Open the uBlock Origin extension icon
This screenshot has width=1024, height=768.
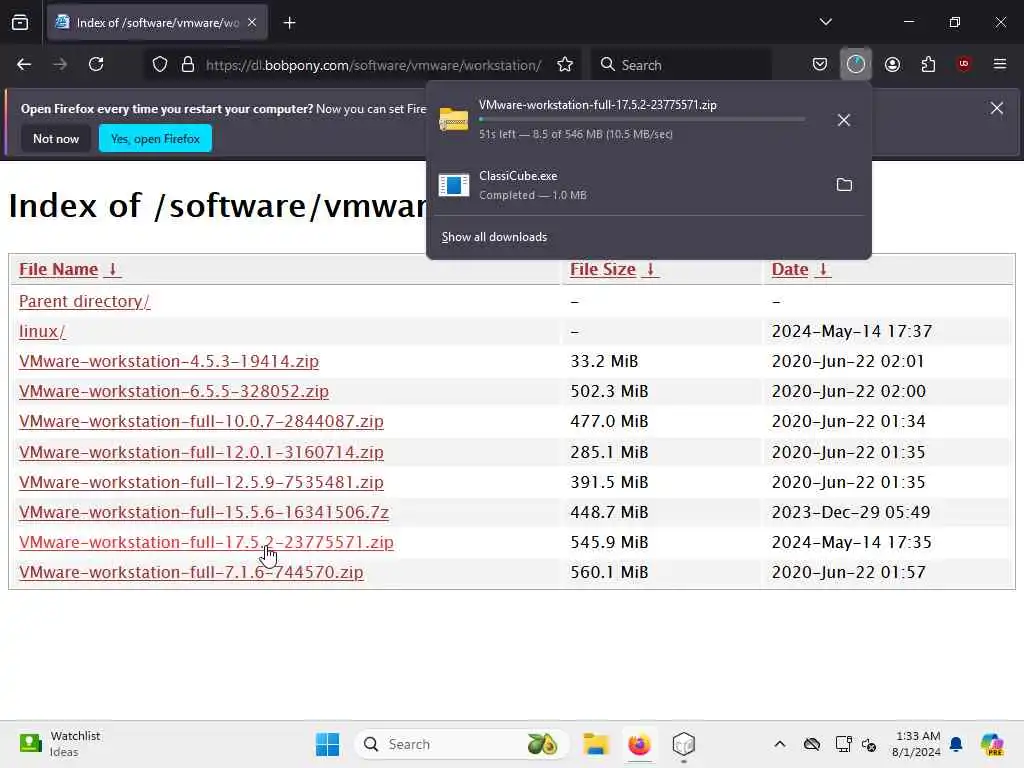point(964,64)
